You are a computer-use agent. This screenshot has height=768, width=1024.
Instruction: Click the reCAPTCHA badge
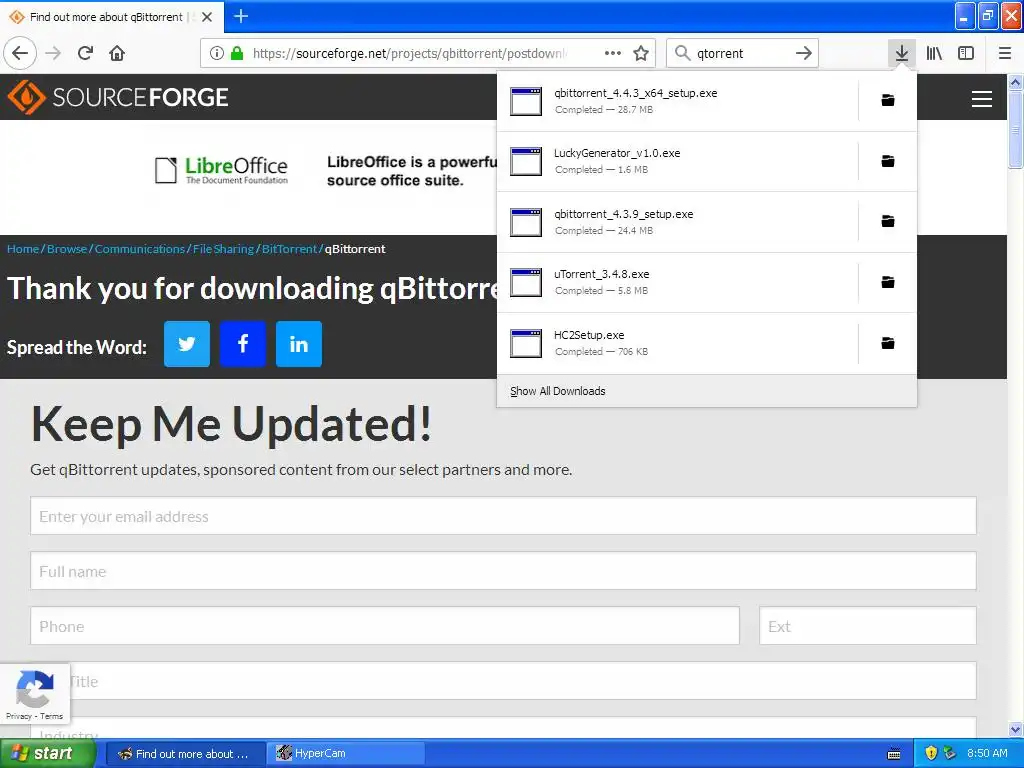(x=35, y=694)
